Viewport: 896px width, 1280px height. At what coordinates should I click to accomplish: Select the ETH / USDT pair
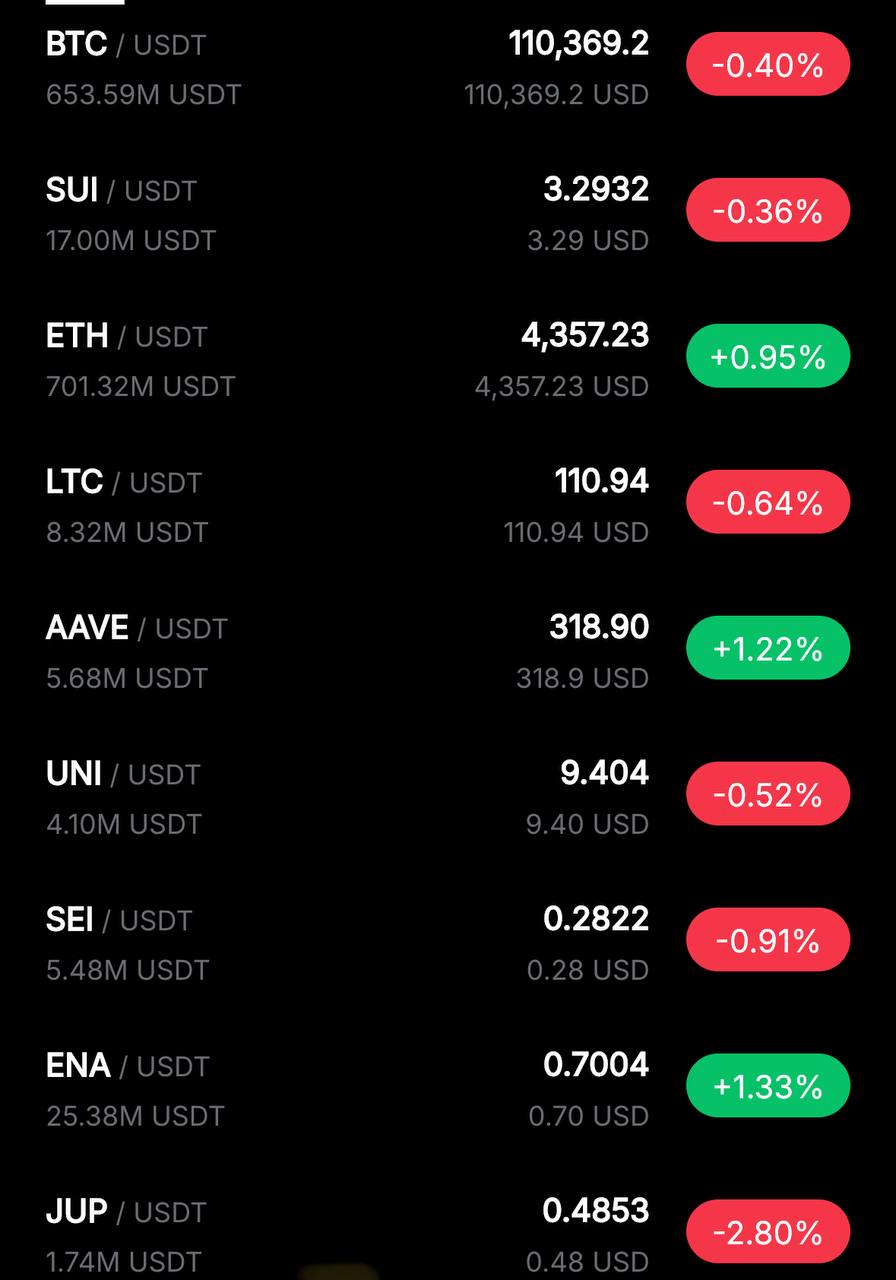pos(448,360)
